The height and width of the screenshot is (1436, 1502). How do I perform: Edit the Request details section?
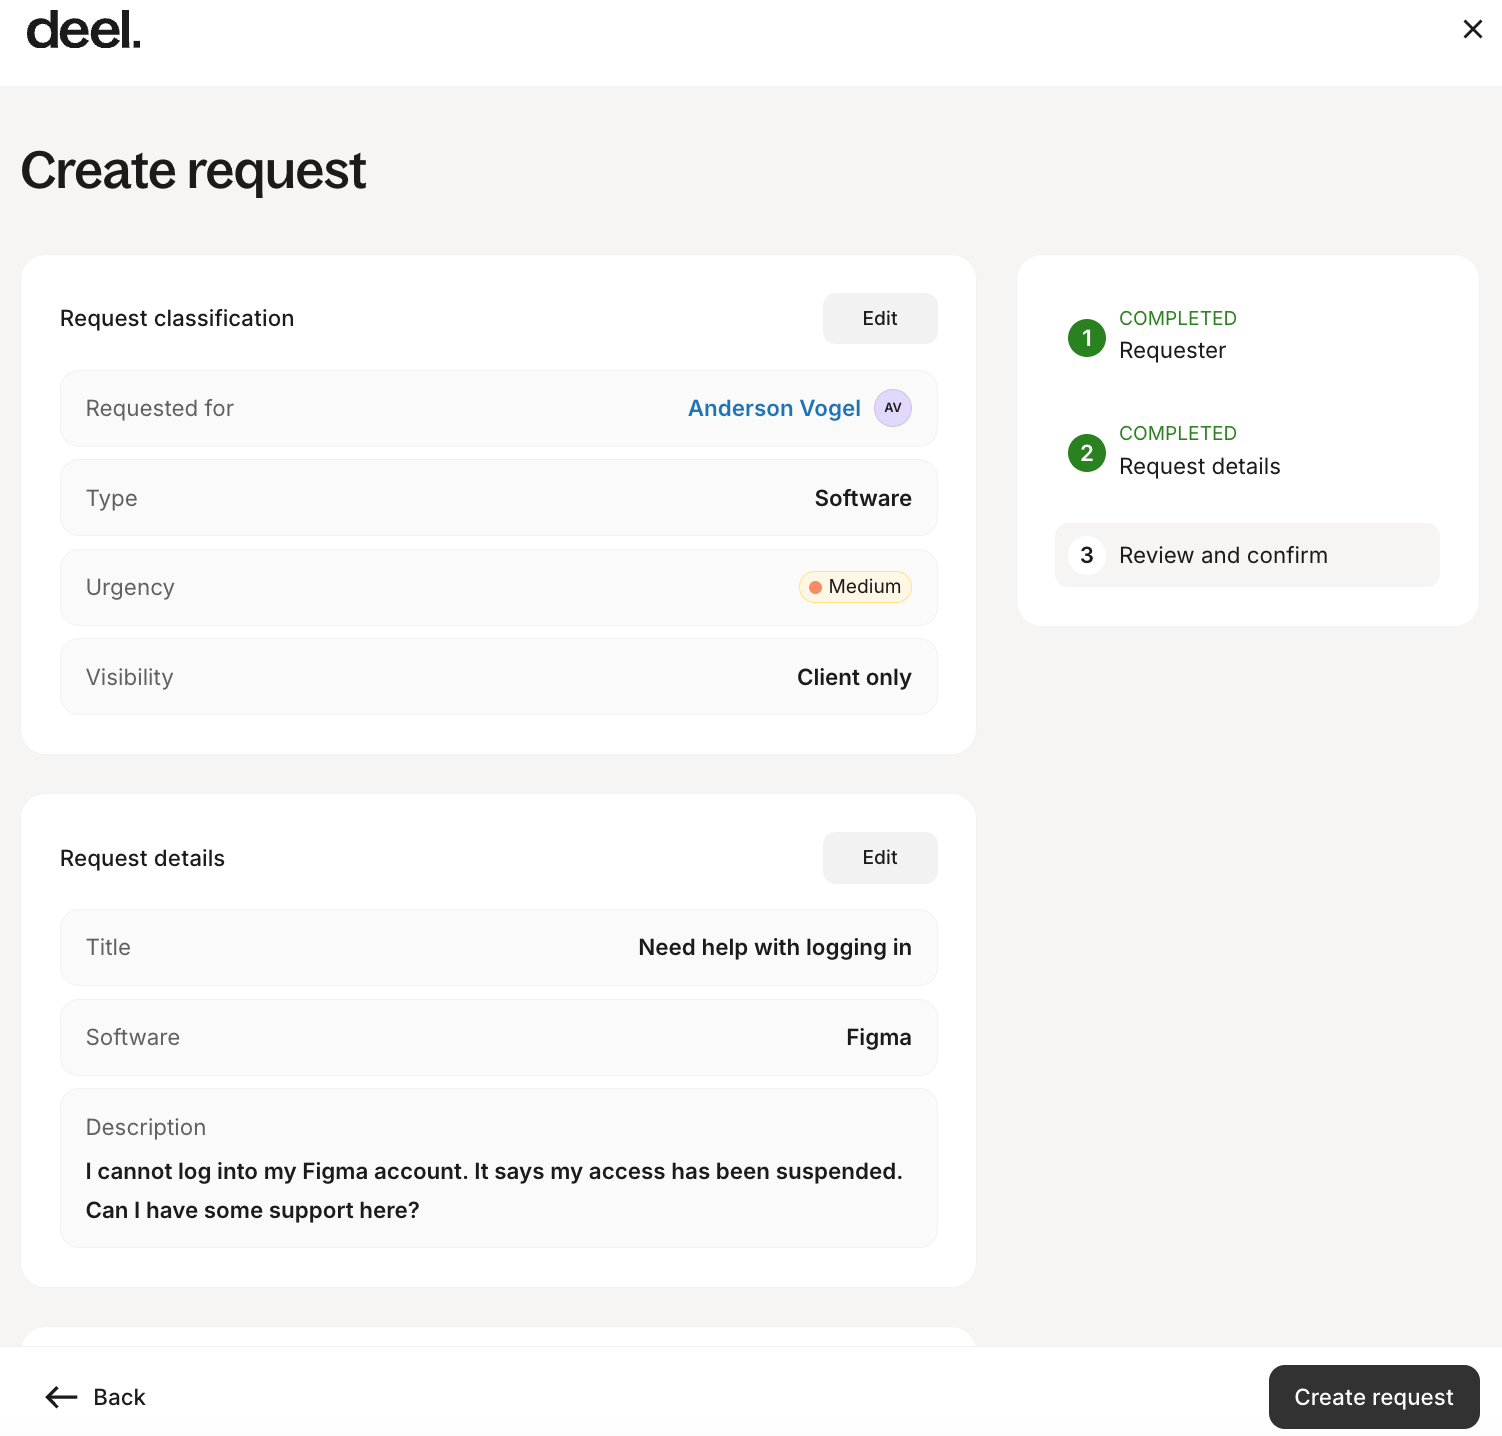click(x=879, y=857)
